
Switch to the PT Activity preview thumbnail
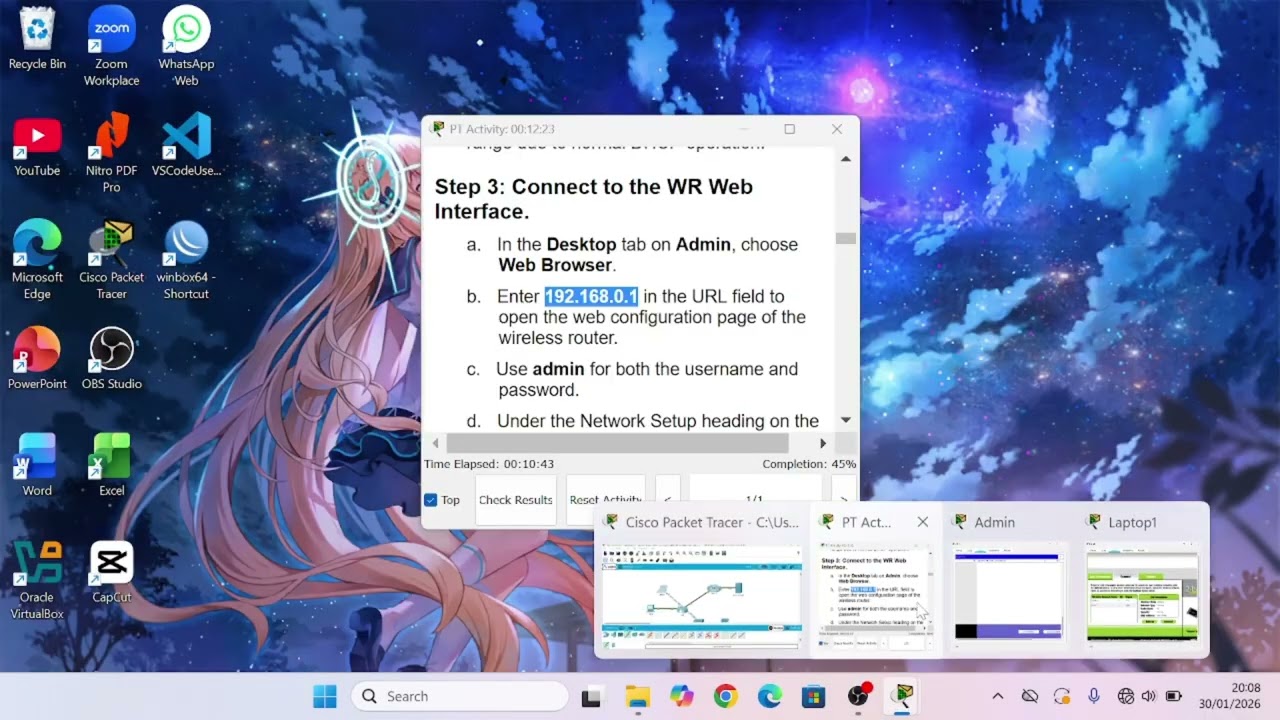(x=876, y=596)
